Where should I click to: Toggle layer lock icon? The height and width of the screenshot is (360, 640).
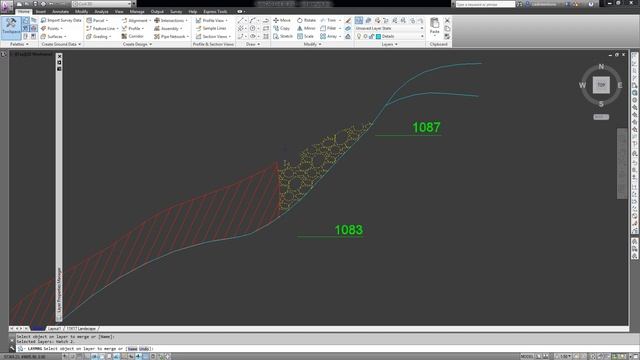pyautogui.click(x=371, y=36)
